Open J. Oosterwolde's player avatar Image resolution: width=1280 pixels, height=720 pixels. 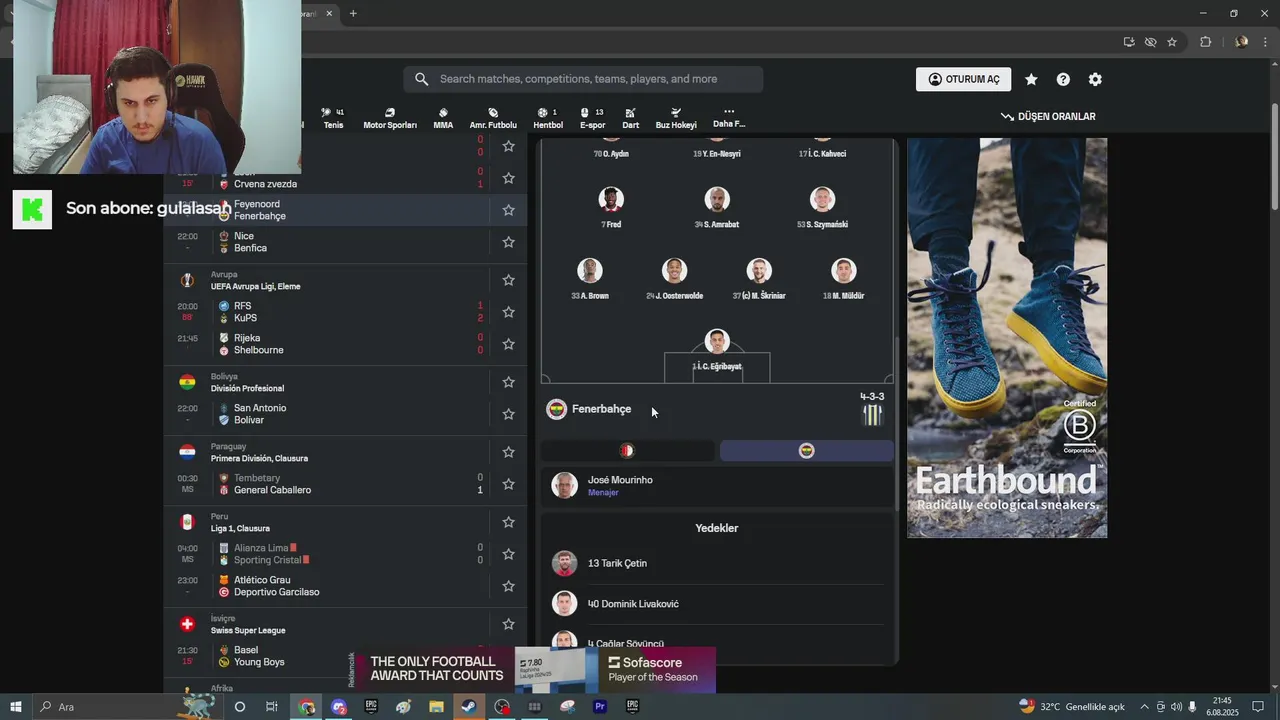point(675,271)
